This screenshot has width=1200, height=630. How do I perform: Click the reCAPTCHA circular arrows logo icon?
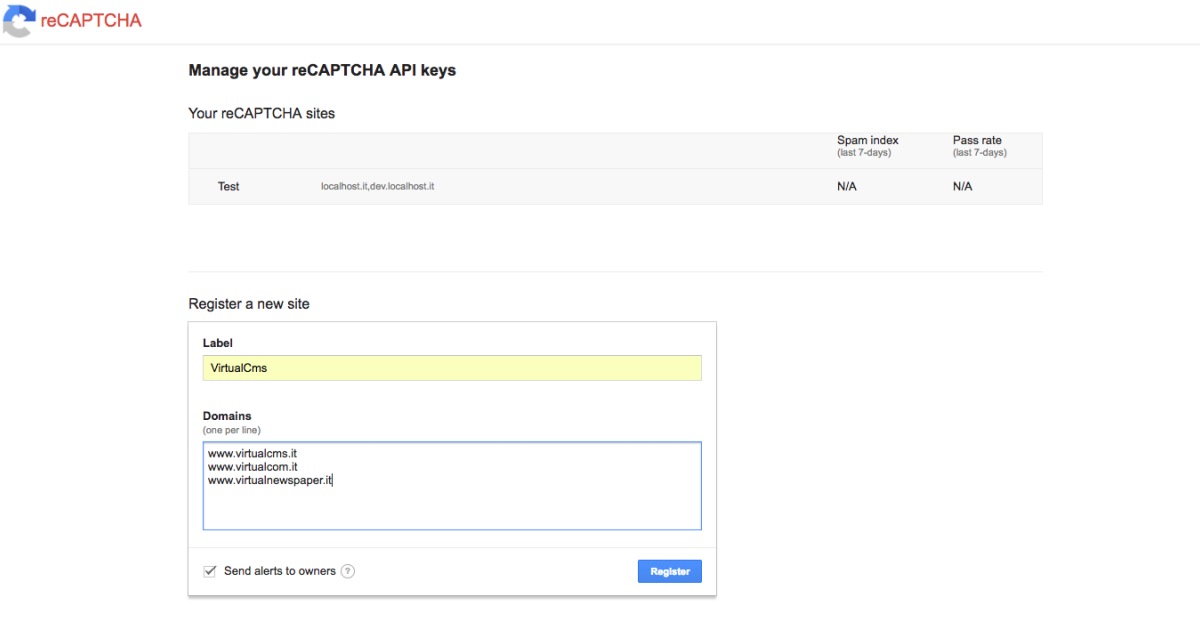point(19,21)
